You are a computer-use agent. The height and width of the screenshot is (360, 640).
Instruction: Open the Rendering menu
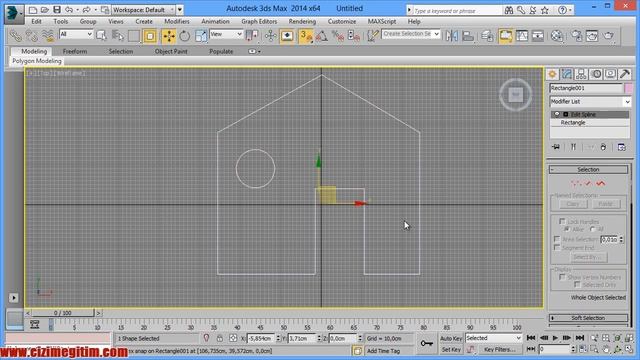(302, 21)
